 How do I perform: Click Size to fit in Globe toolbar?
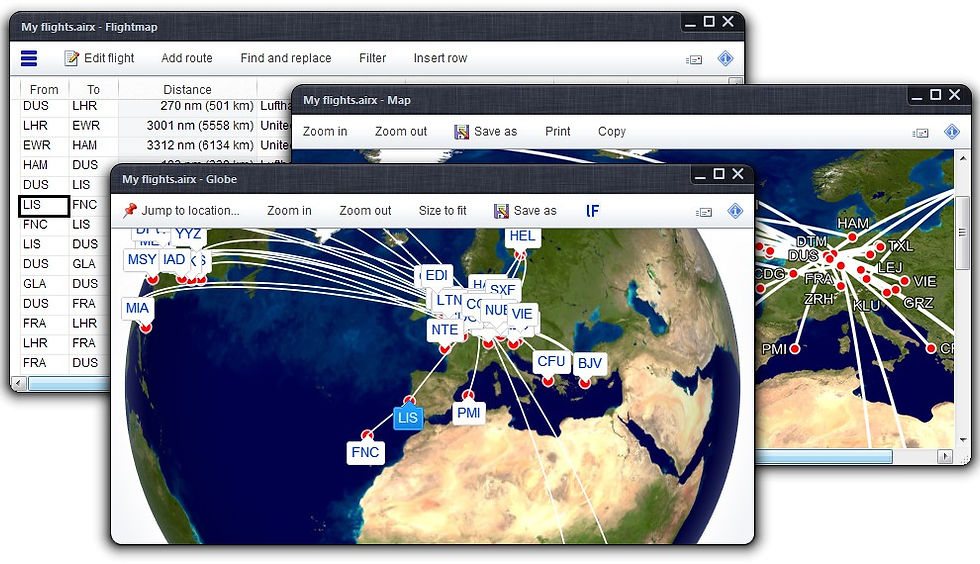(x=442, y=211)
